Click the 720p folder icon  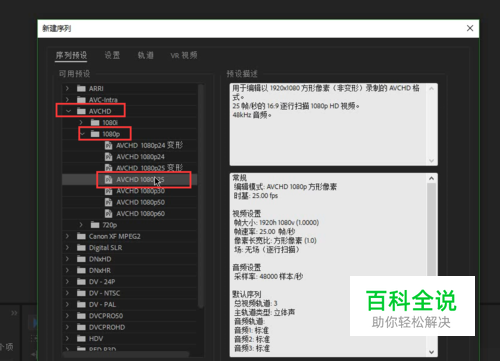click(x=95, y=225)
